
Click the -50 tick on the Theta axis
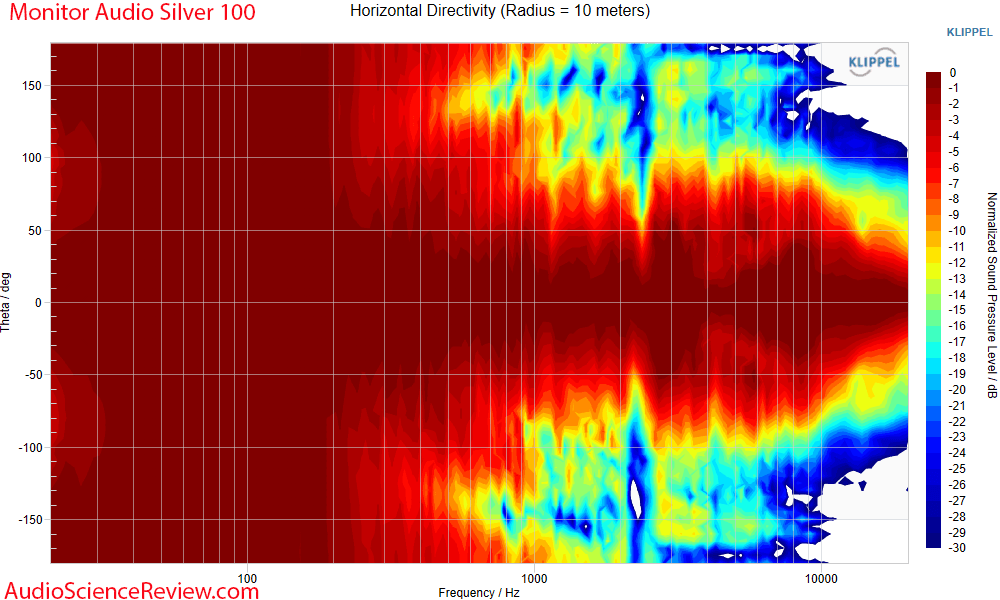tap(33, 375)
